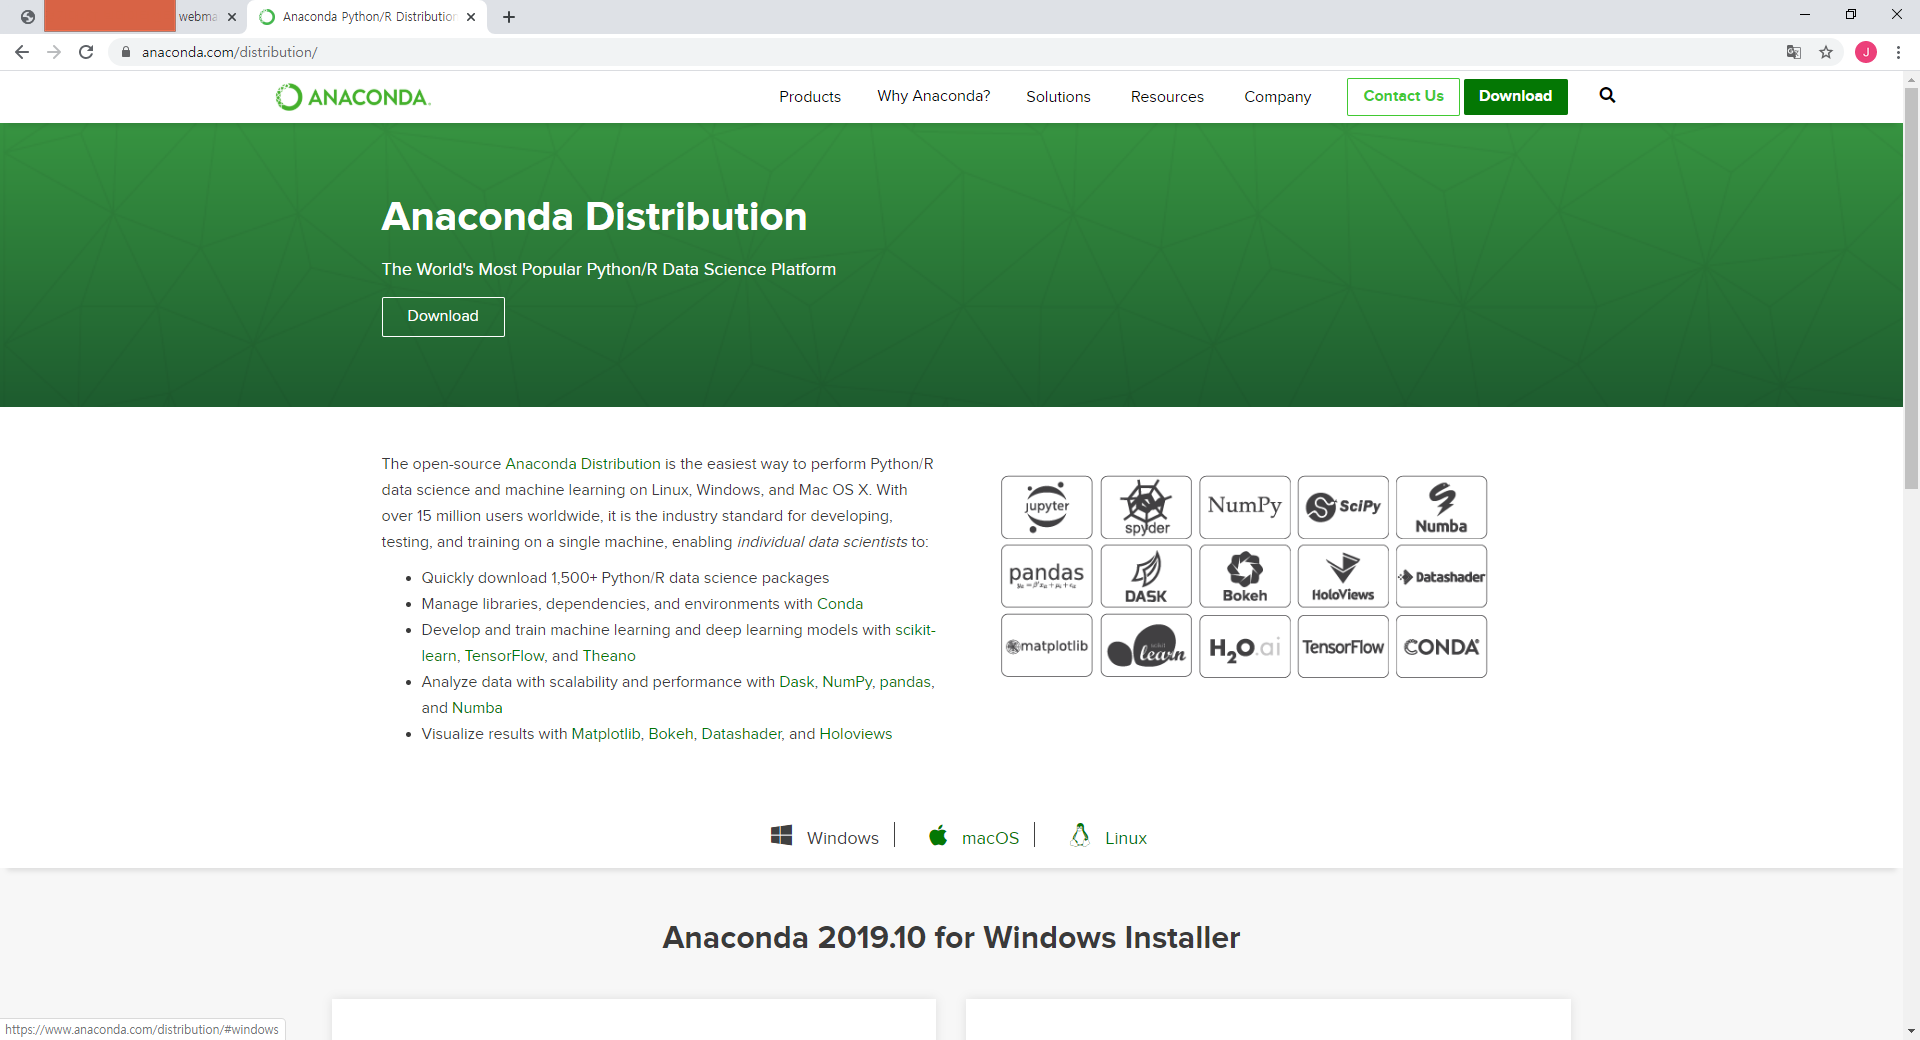Screen dimensions: 1920x1040
Task: Open the Theano text link
Action: pyautogui.click(x=609, y=656)
